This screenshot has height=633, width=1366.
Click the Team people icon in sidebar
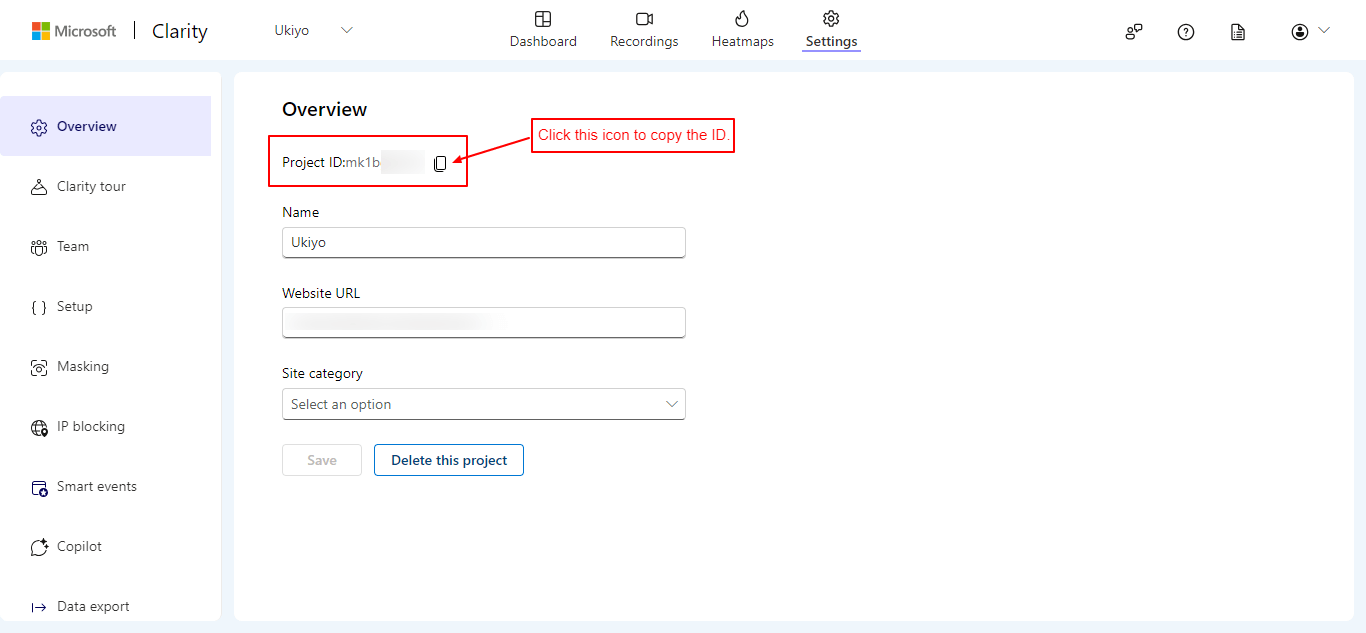pos(39,247)
